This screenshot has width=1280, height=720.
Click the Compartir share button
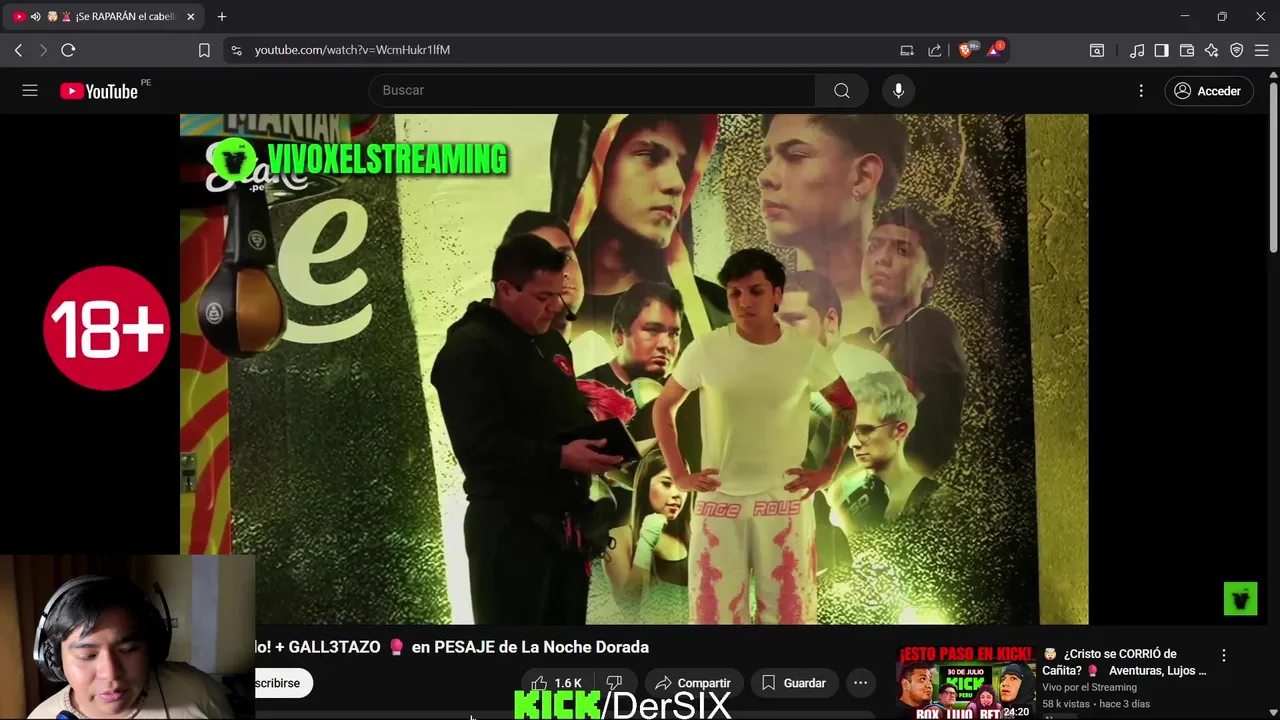[693, 683]
